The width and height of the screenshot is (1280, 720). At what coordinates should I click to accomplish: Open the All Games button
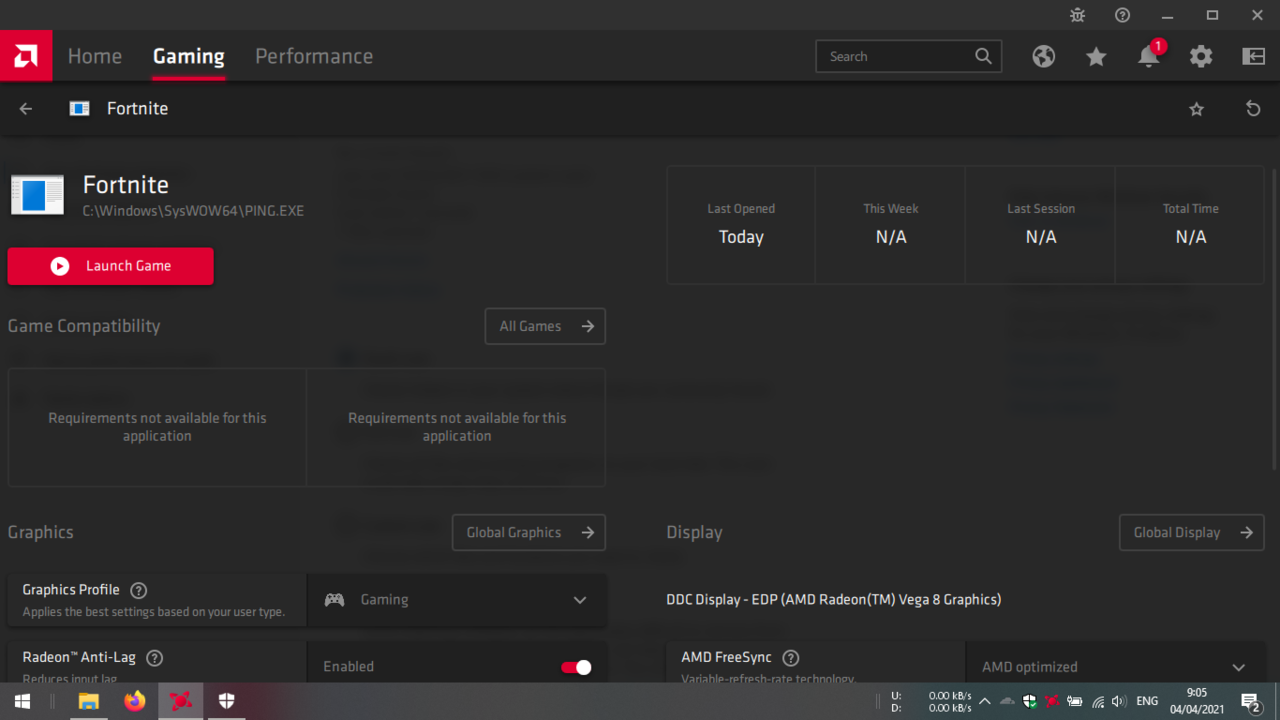(x=545, y=326)
